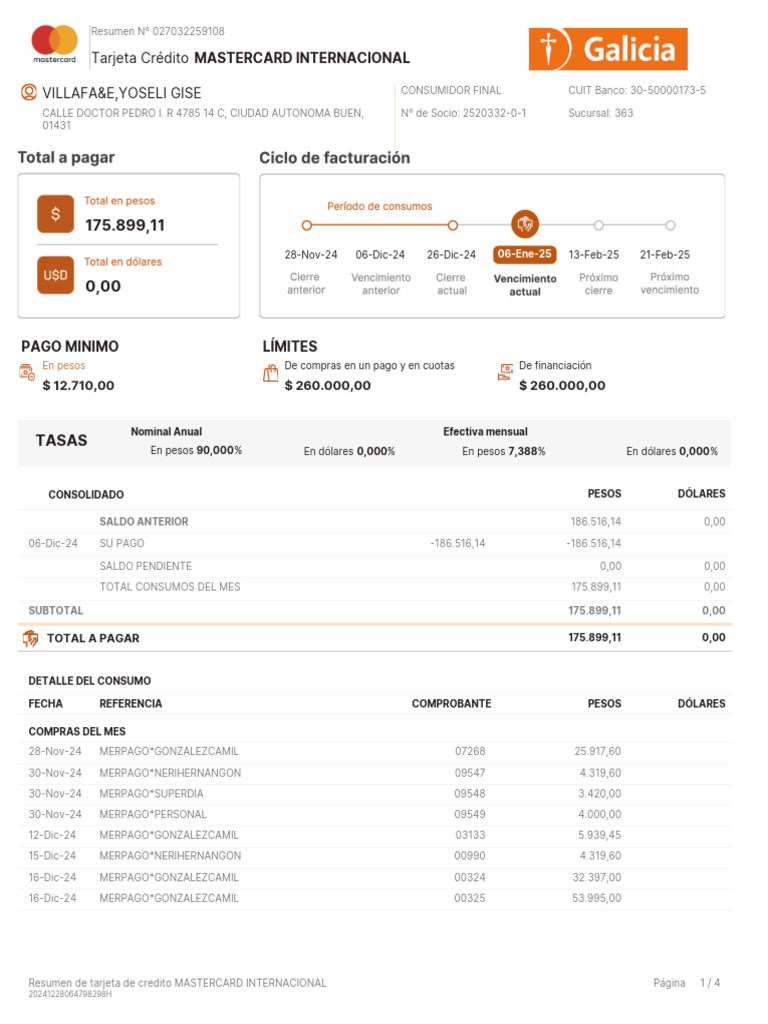
Task: Select the 26-Dic-24 Cierre actual marker
Action: tap(453, 225)
